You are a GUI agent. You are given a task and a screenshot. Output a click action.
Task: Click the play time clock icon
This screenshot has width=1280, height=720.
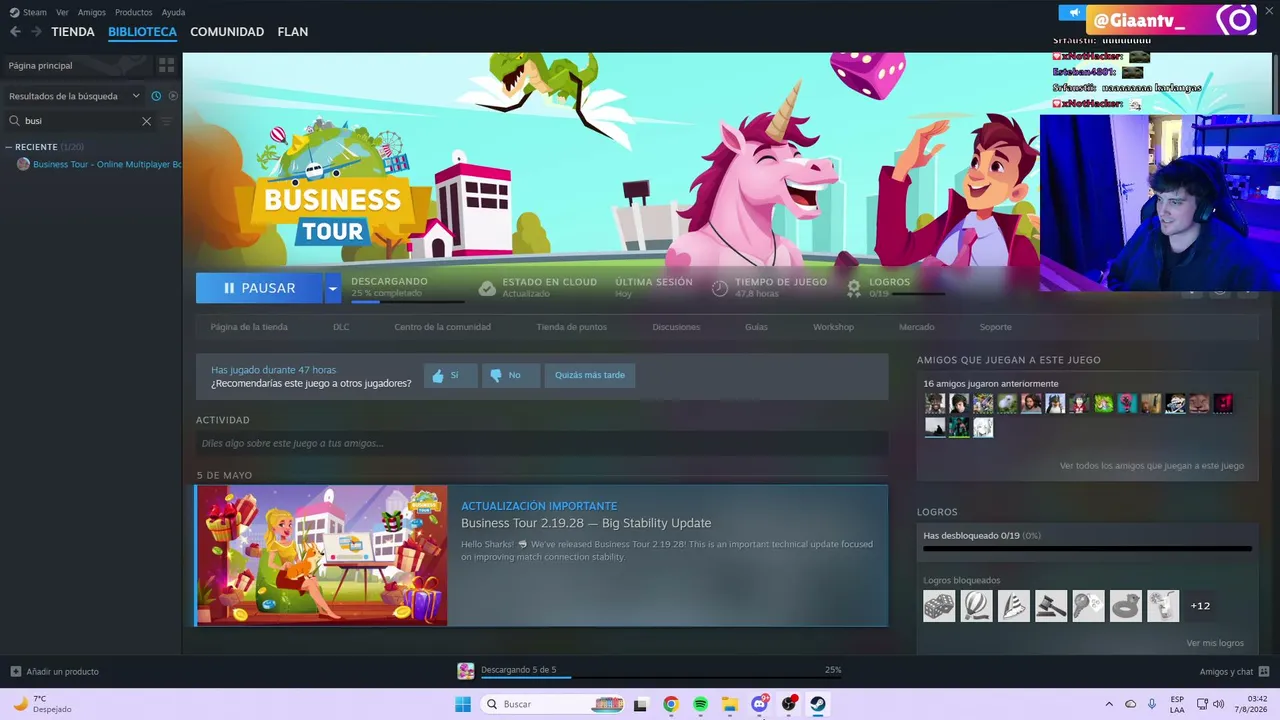point(720,288)
